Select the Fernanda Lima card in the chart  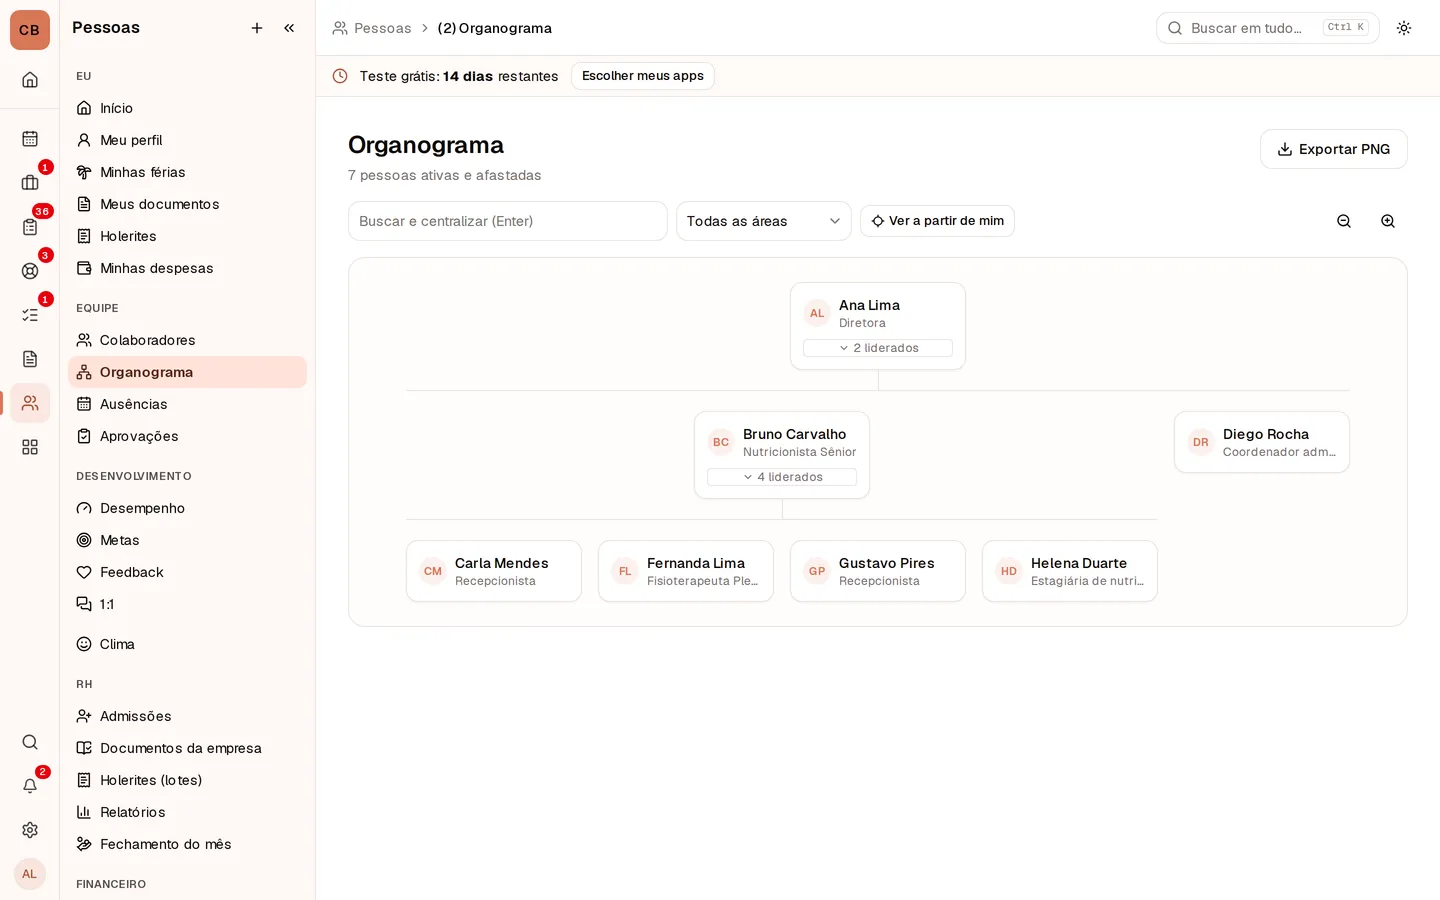pos(686,571)
